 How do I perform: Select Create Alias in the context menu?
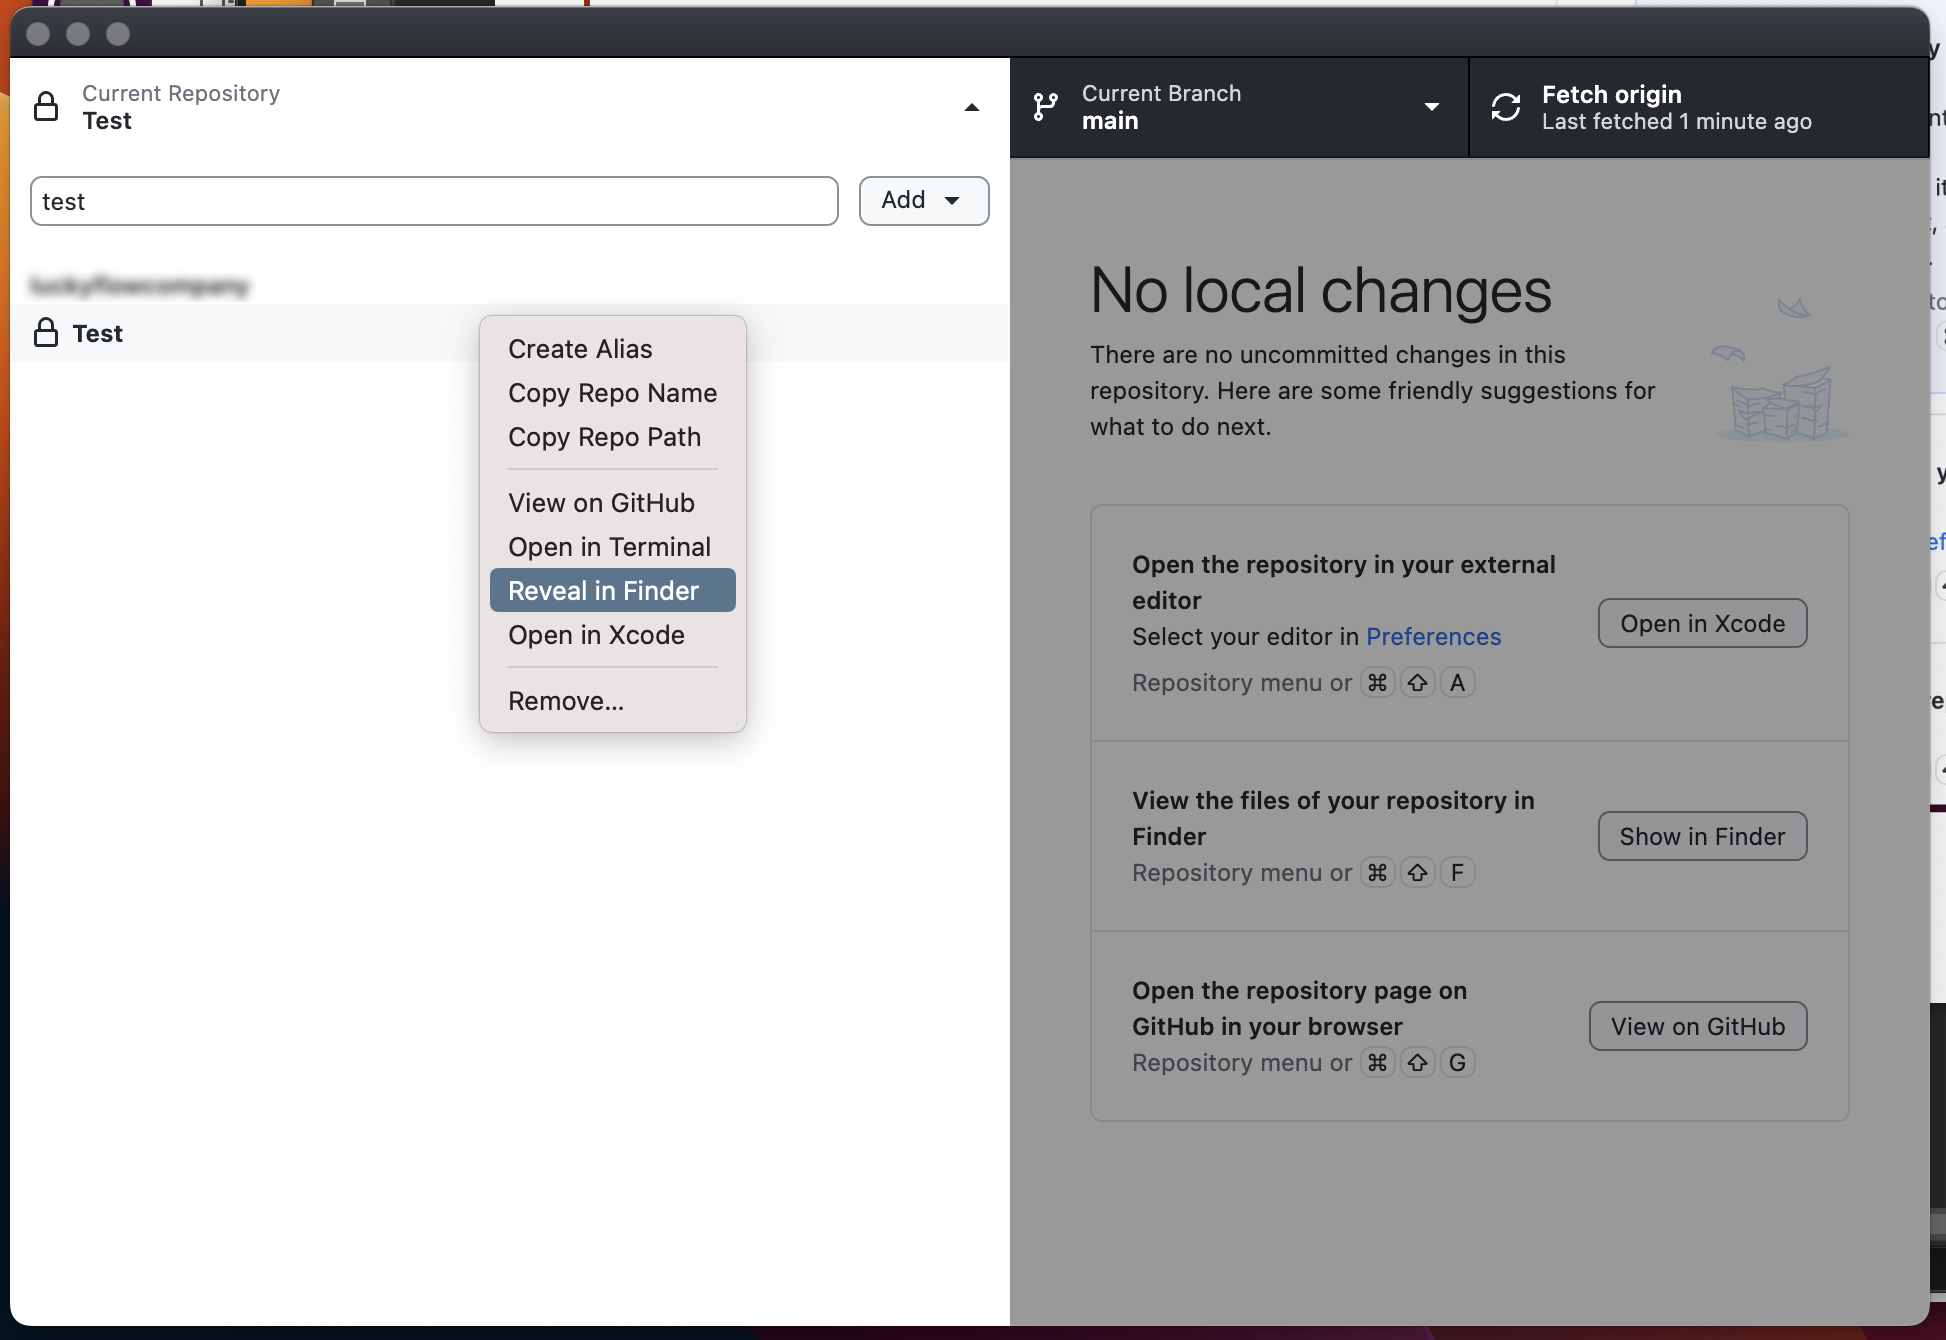[x=580, y=348]
